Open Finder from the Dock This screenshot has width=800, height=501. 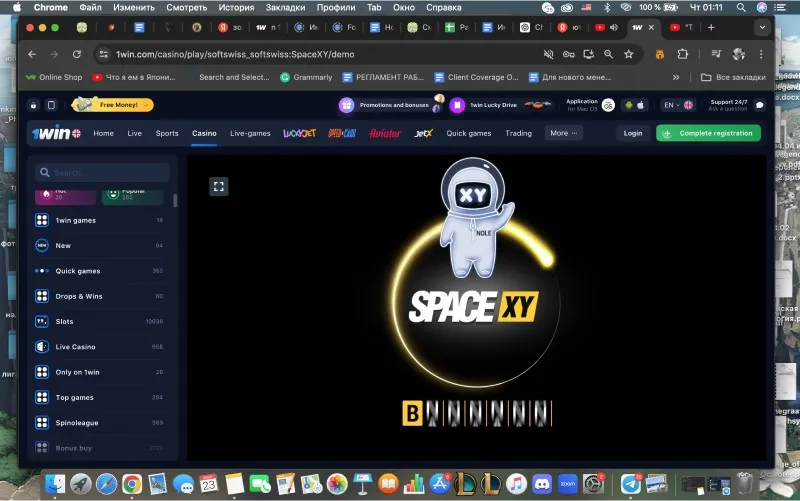[x=55, y=484]
